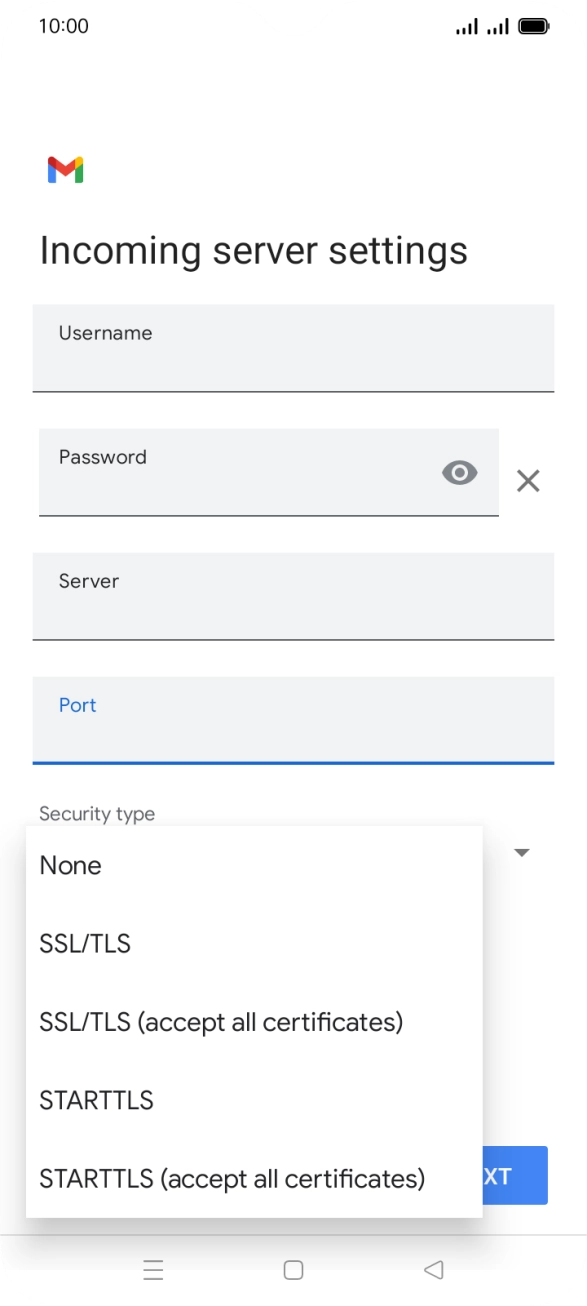This screenshot has height=1306, width=587.
Task: Focus the Password input field
Action: click(x=269, y=472)
